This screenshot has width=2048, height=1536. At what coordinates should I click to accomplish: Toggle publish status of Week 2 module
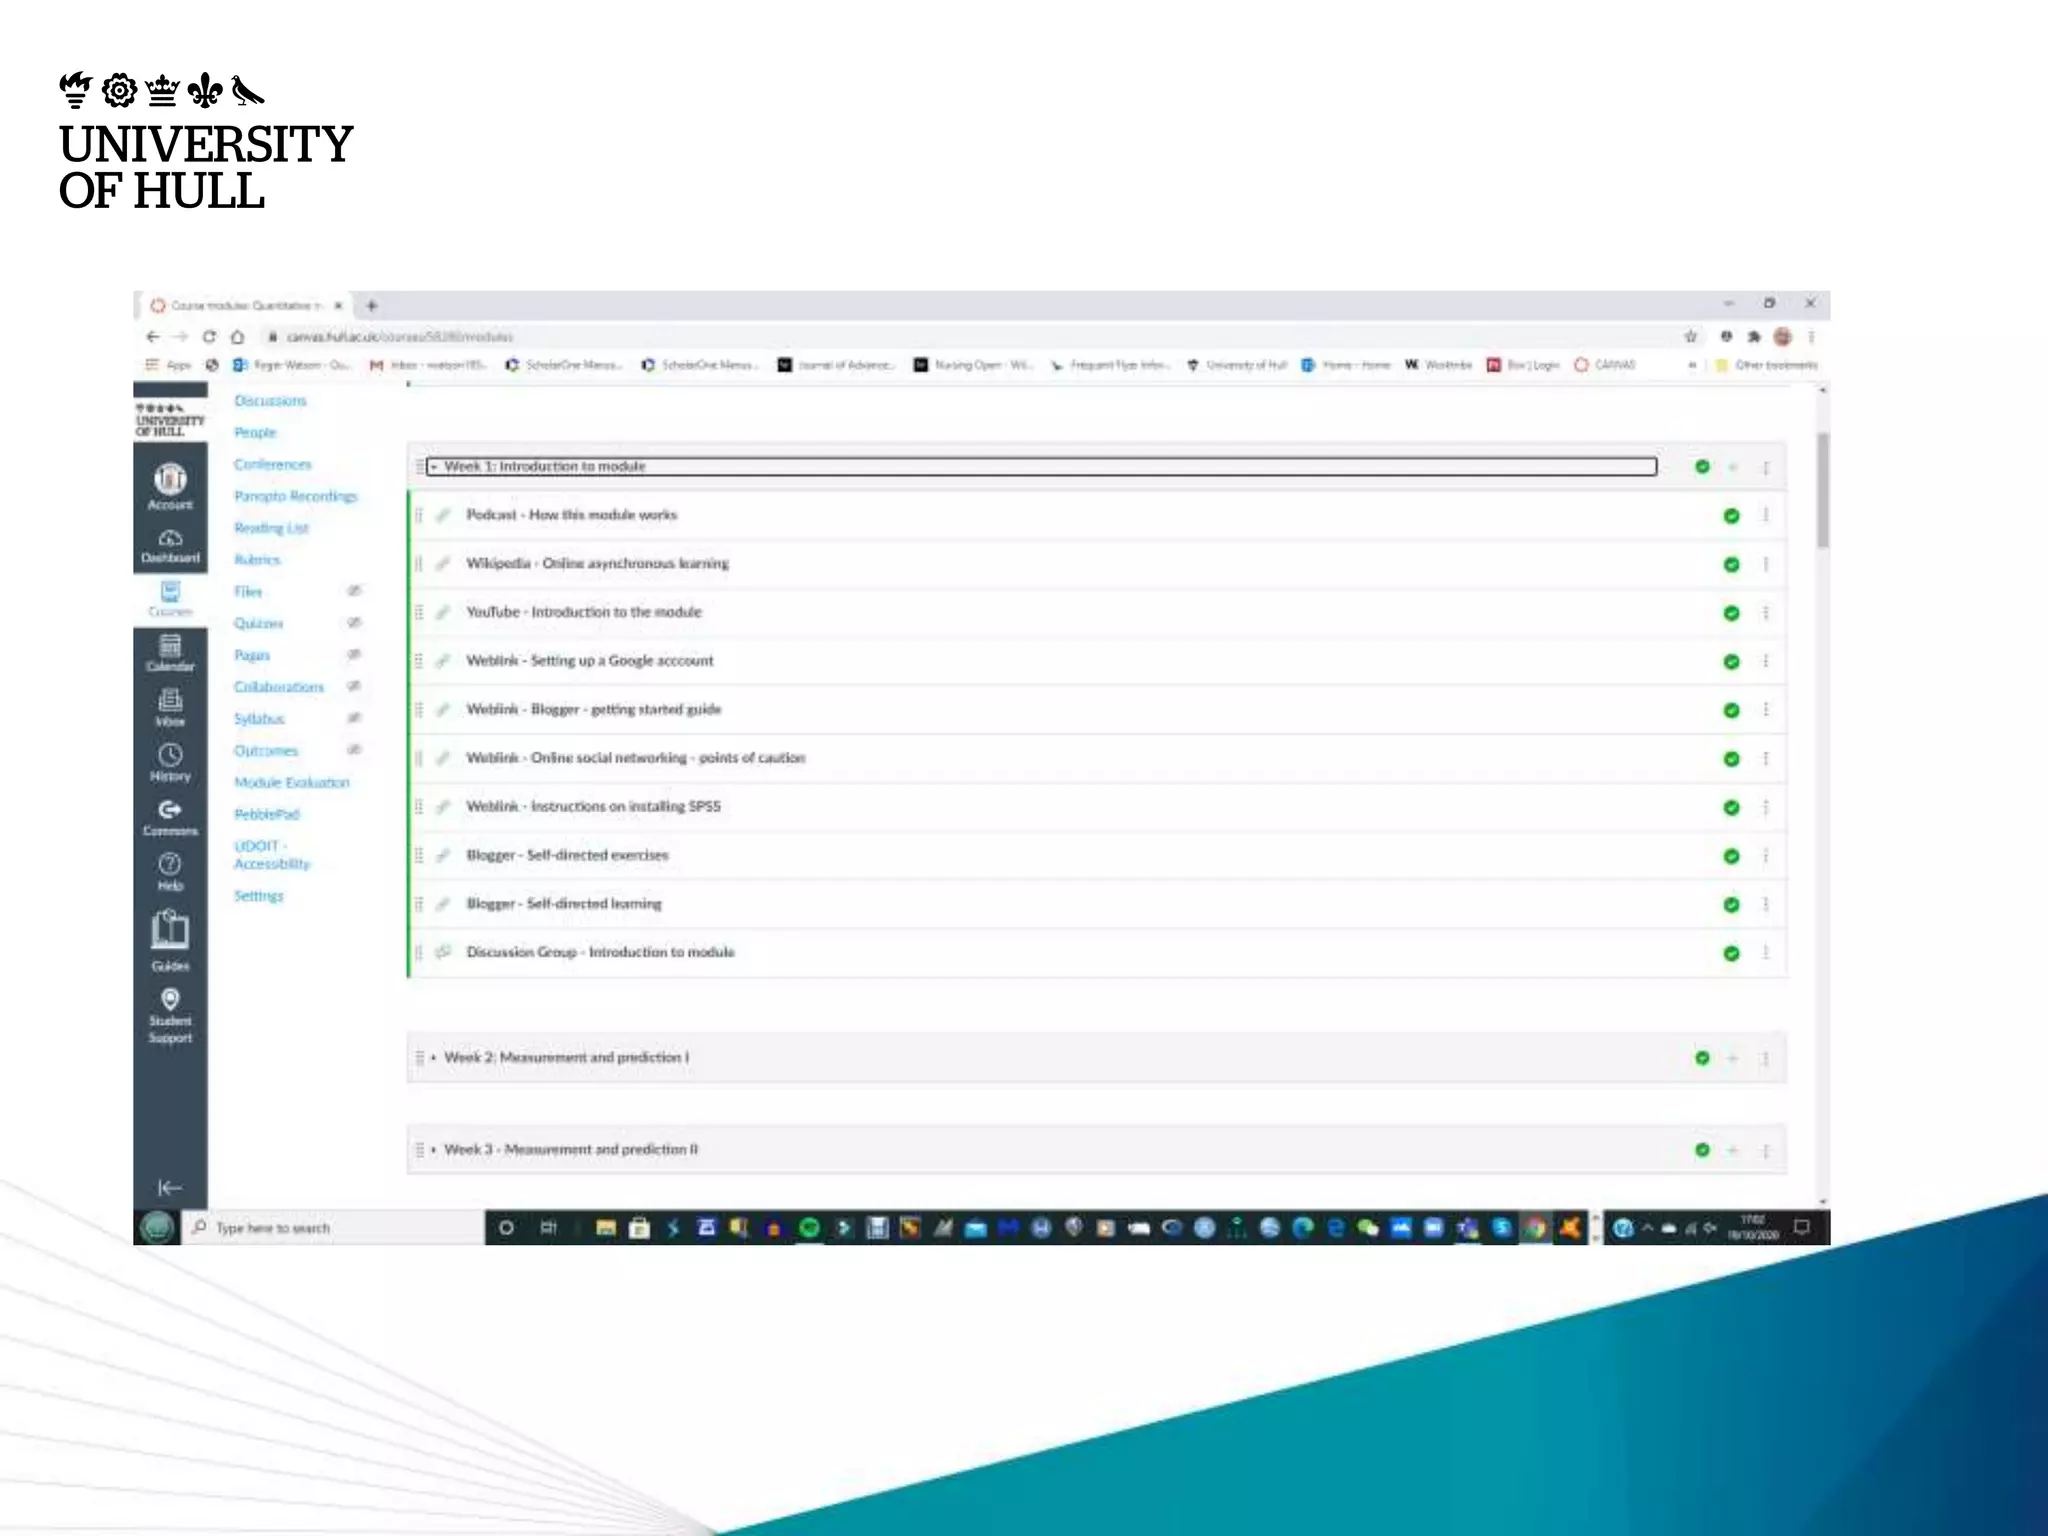[1702, 1058]
